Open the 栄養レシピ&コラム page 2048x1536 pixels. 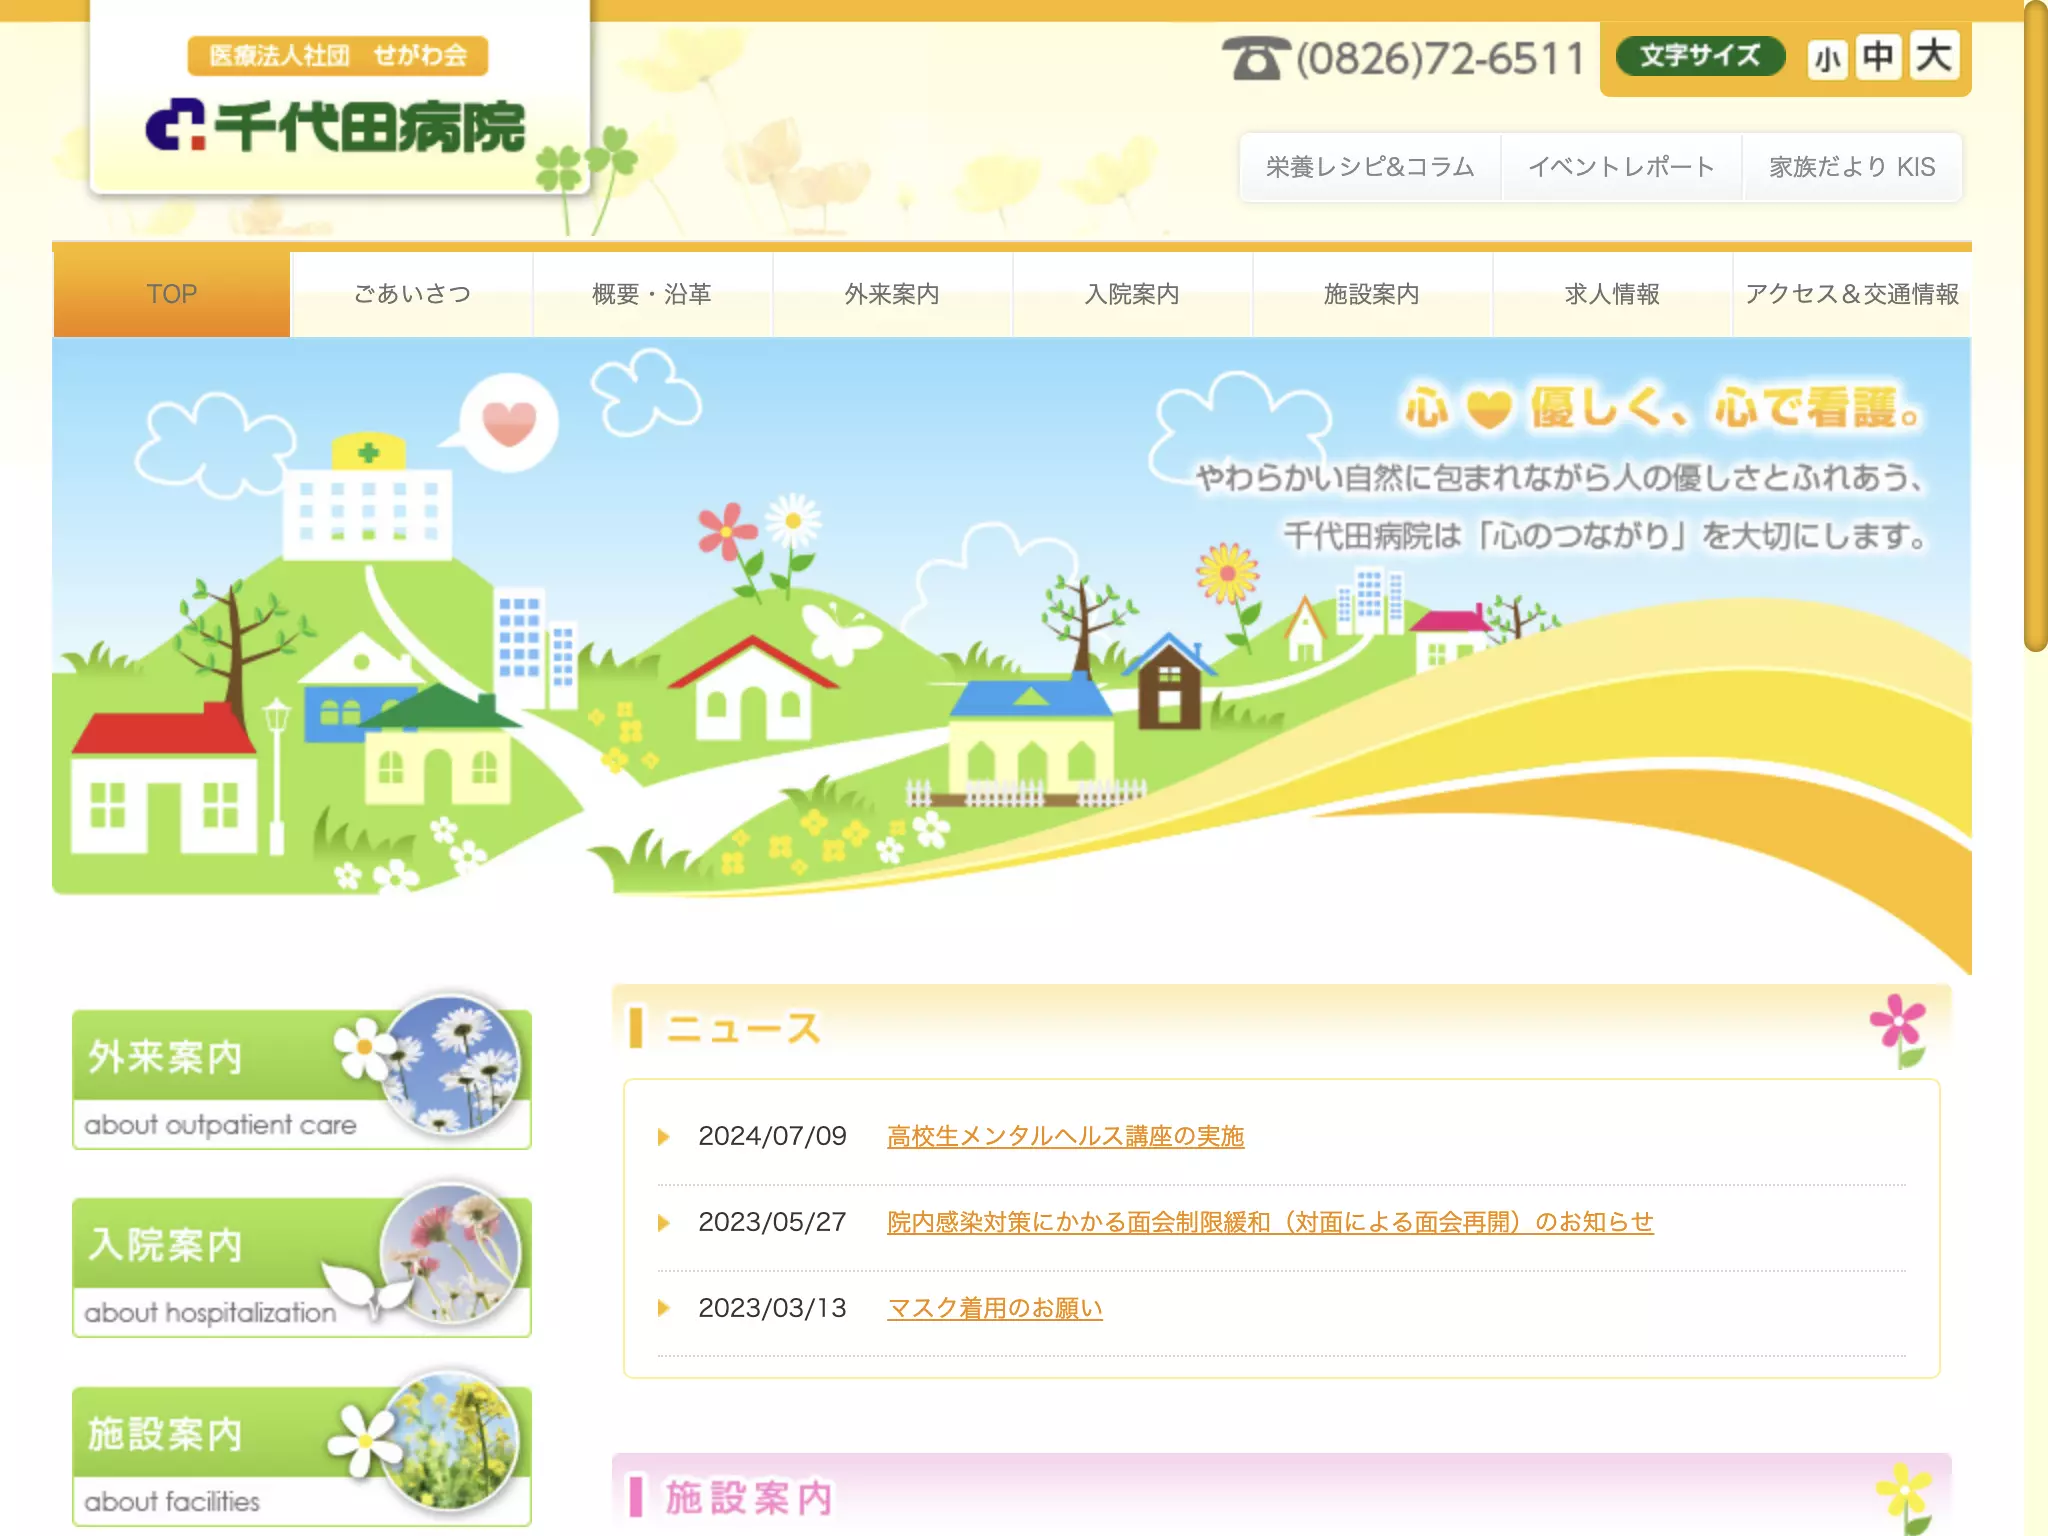coord(1370,167)
